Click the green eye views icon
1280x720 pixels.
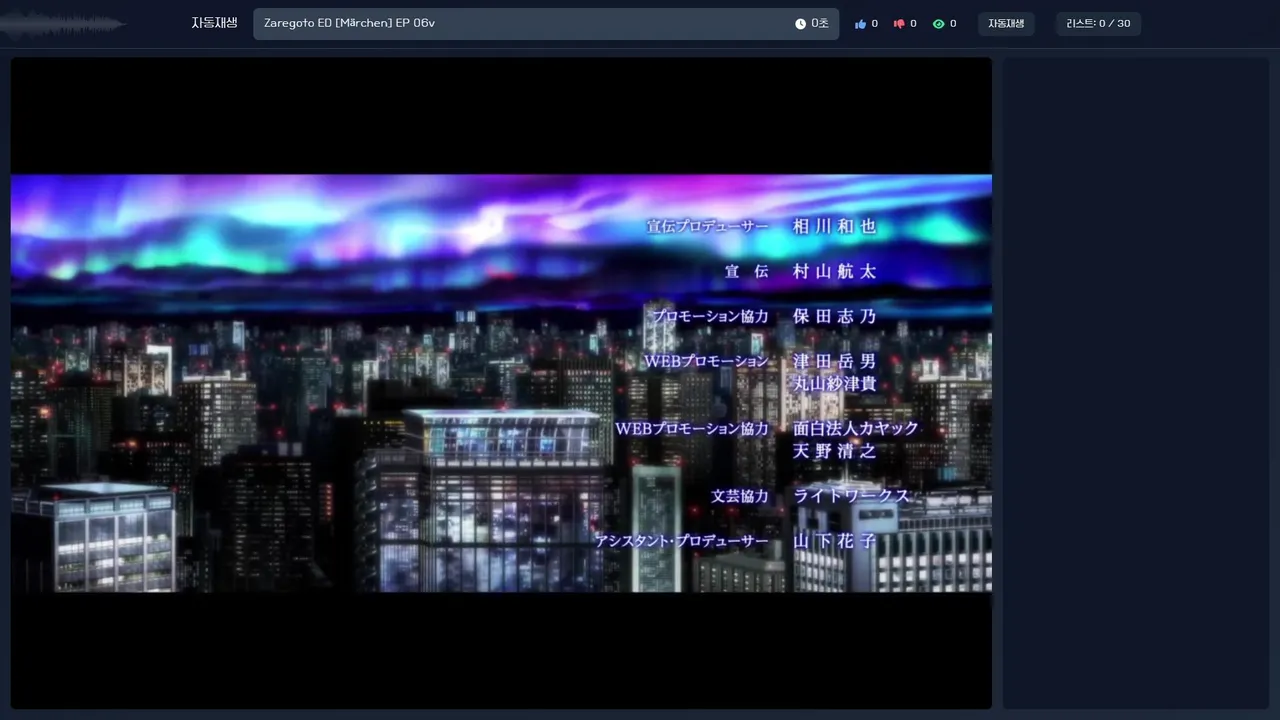tap(938, 24)
